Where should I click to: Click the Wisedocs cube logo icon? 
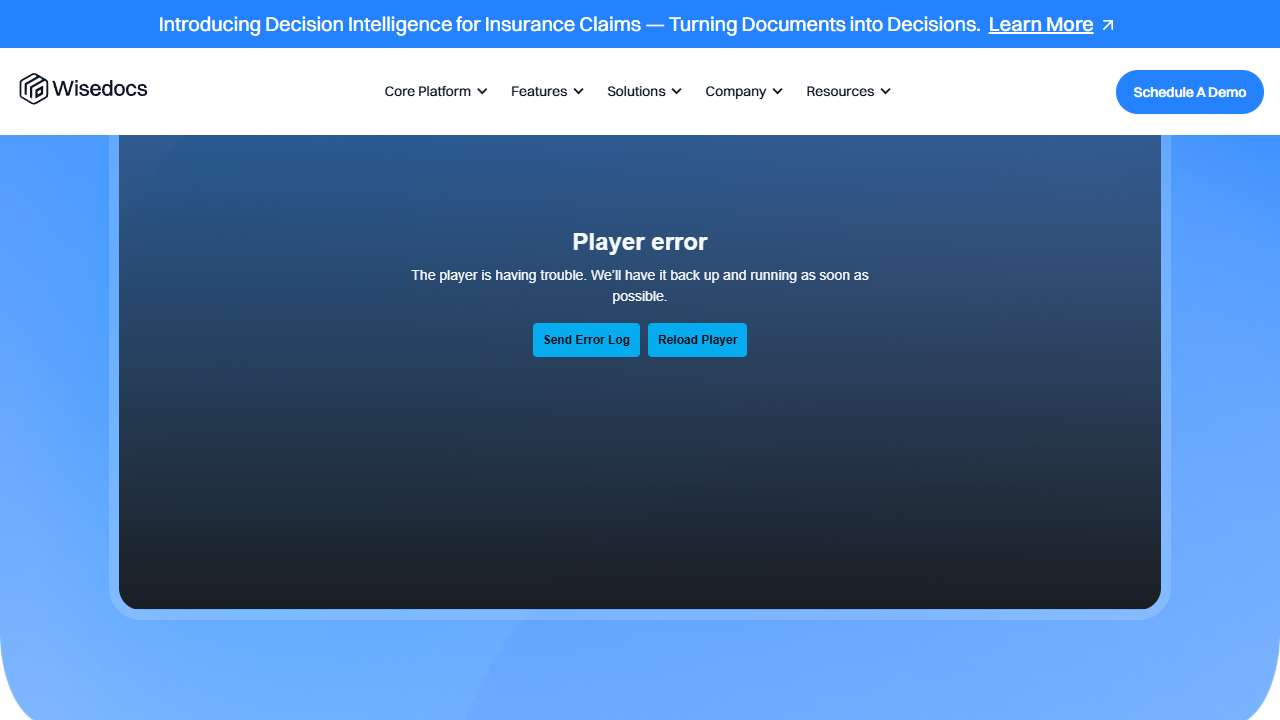click(34, 89)
